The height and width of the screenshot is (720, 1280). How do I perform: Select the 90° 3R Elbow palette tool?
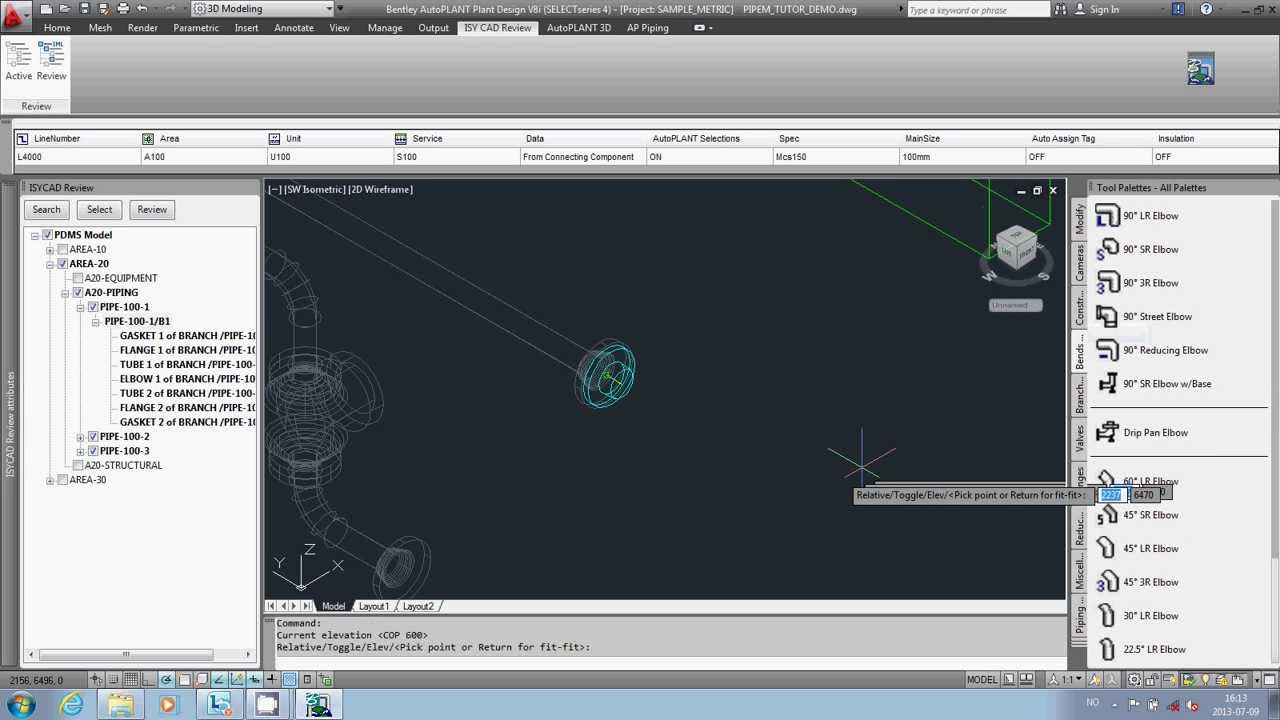point(1138,283)
